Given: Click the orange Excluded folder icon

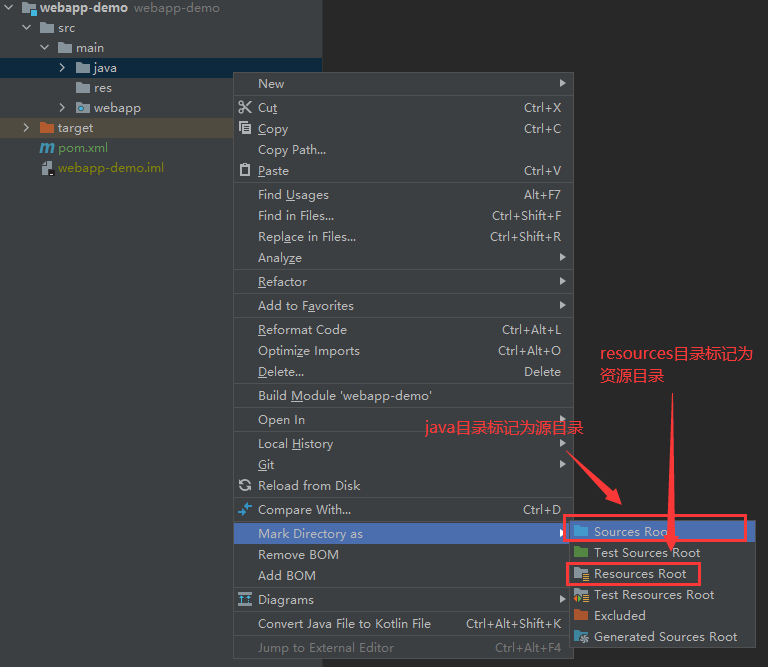Looking at the screenshot, I should click(x=581, y=615).
